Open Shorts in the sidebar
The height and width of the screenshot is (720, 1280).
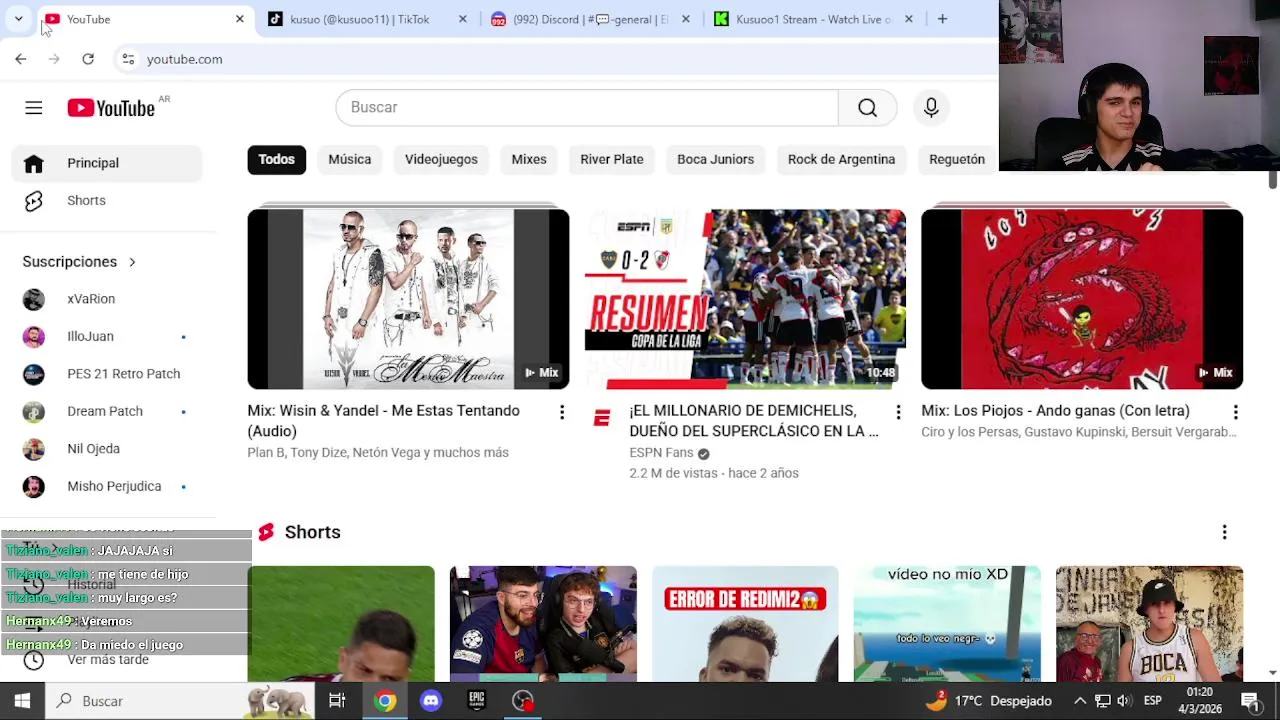(107, 201)
